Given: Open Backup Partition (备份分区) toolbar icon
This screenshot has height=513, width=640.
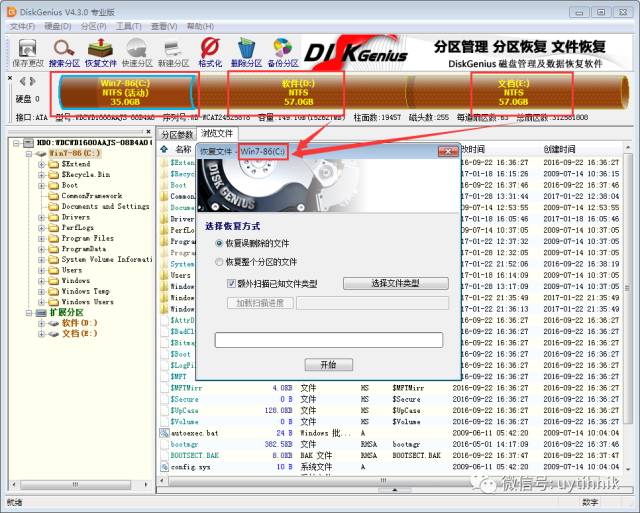Looking at the screenshot, I should [x=283, y=53].
